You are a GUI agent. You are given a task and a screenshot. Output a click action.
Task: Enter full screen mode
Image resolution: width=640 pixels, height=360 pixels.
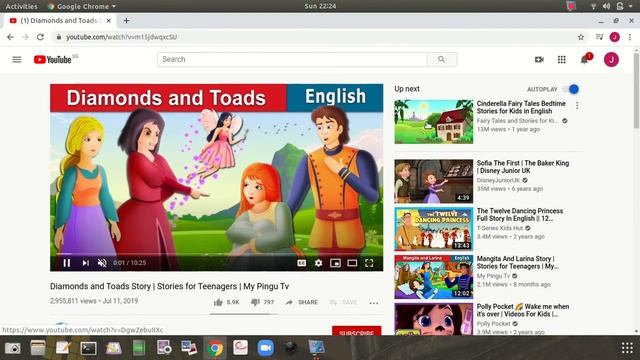coord(369,263)
